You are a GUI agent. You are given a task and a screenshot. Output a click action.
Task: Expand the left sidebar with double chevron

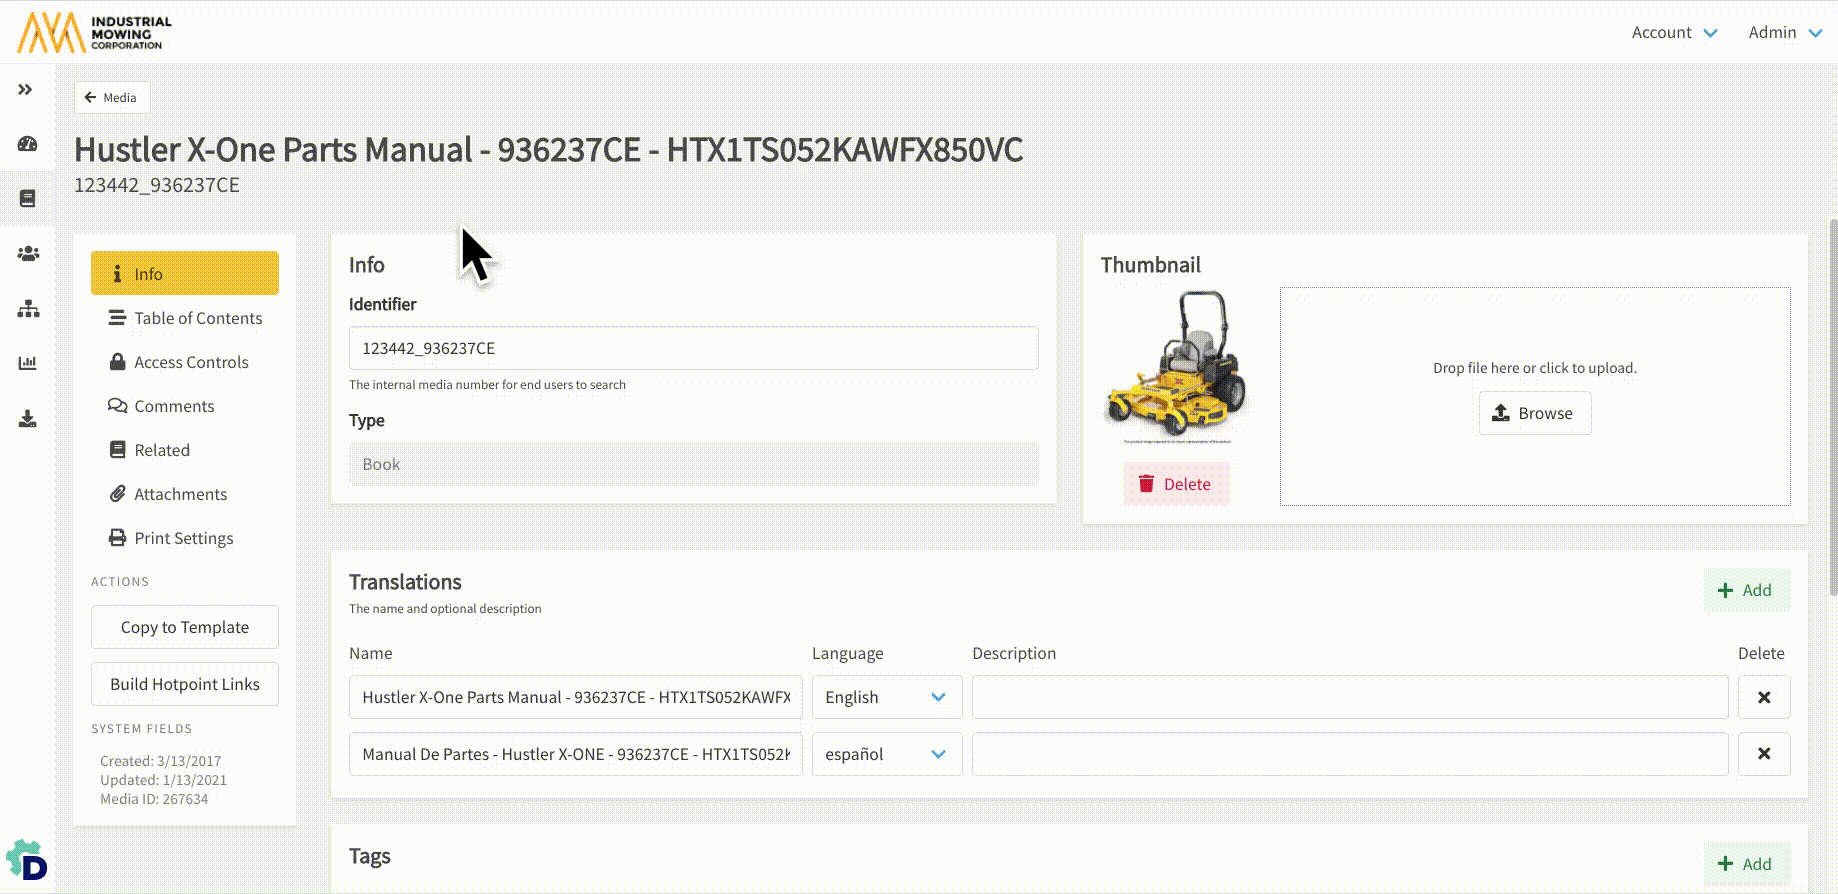[26, 90]
